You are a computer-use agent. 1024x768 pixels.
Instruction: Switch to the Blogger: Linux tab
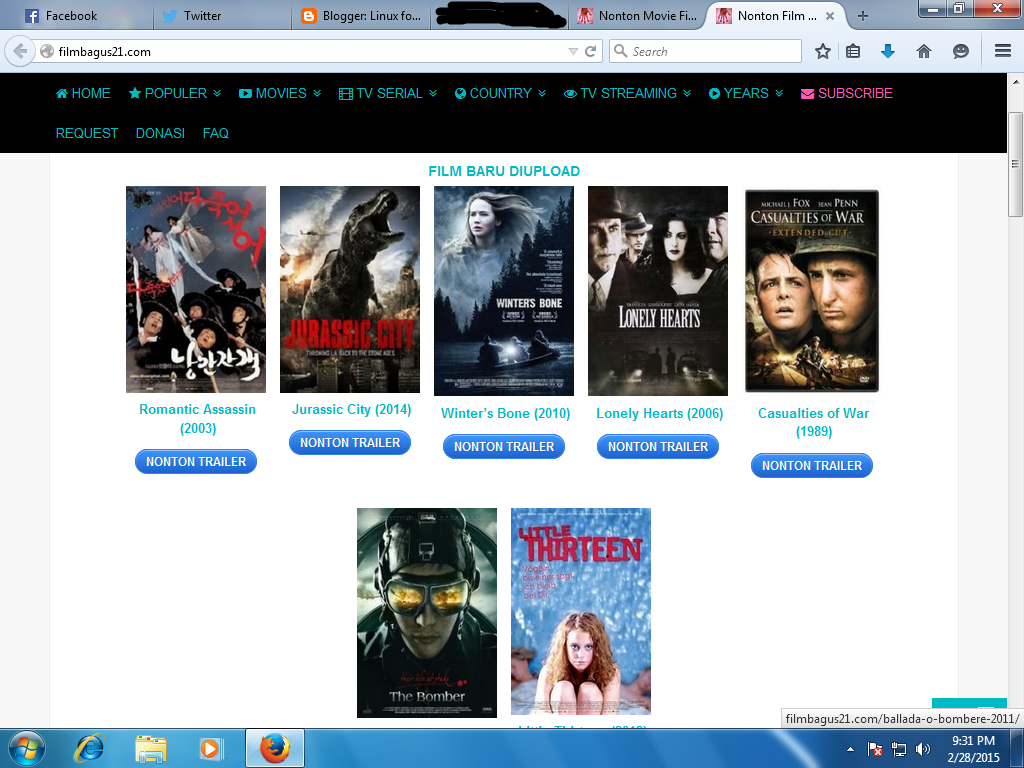(x=361, y=16)
